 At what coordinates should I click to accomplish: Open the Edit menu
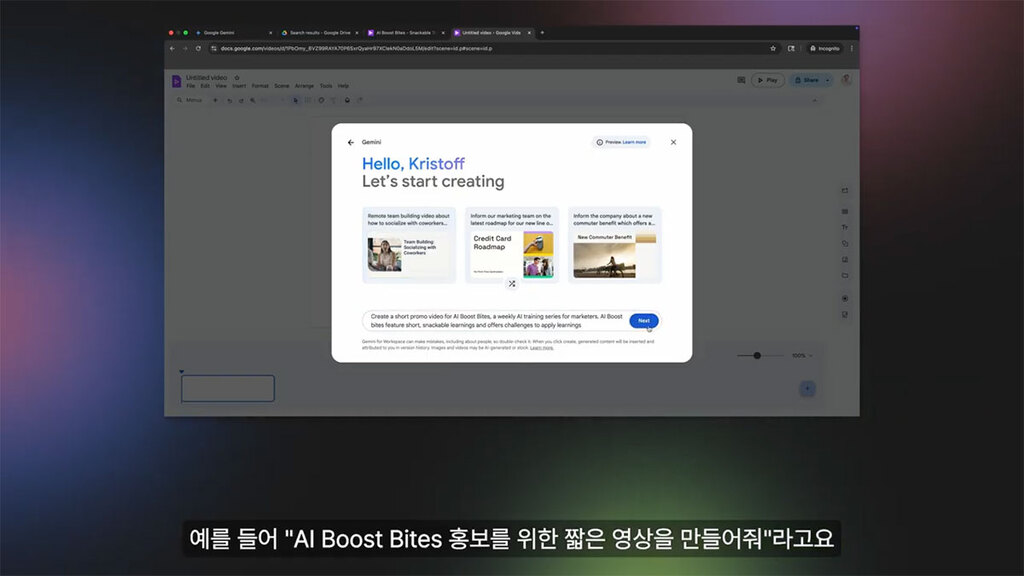[205, 86]
